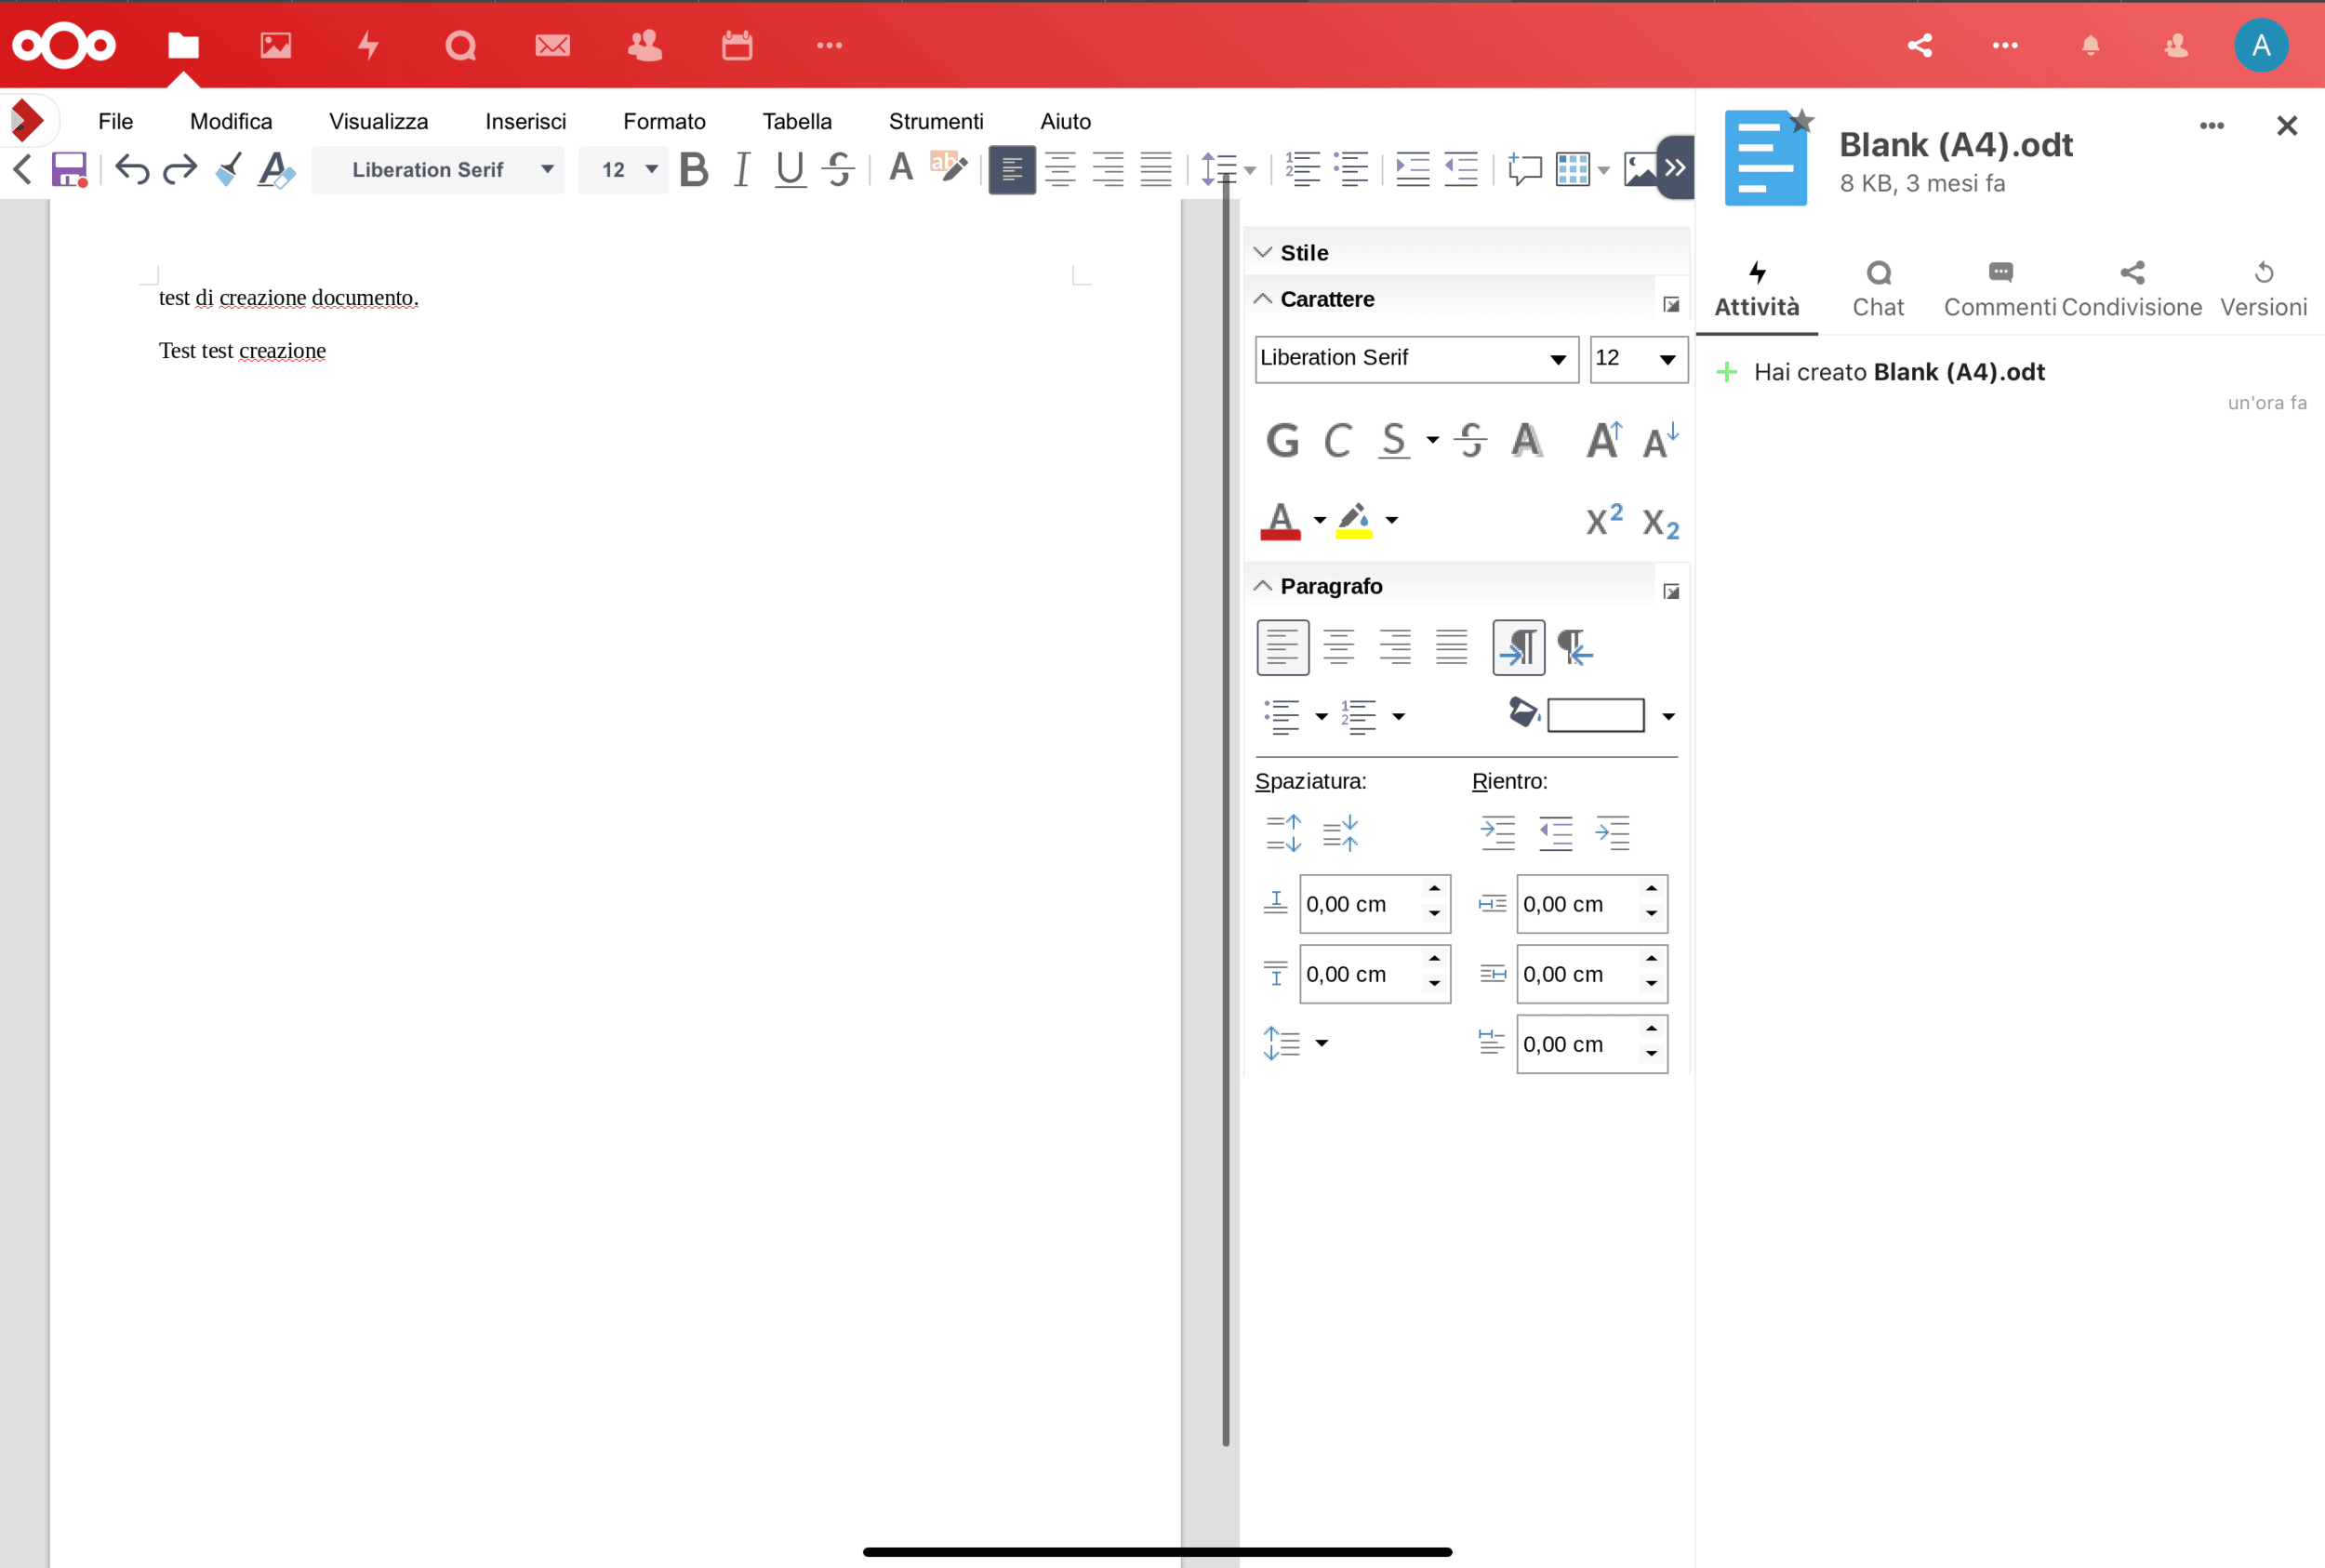The width and height of the screenshot is (2325, 1568).
Task: Open sidebar yellow highlight color dropdown
Action: [x=1392, y=520]
